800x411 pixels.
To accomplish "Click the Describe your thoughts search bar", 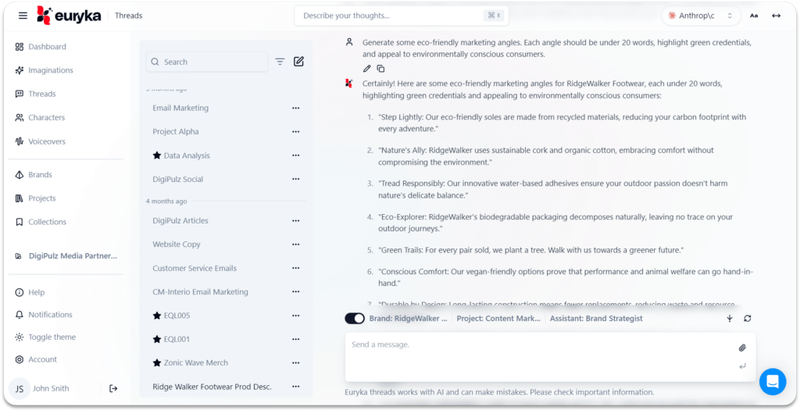I will [x=401, y=16].
